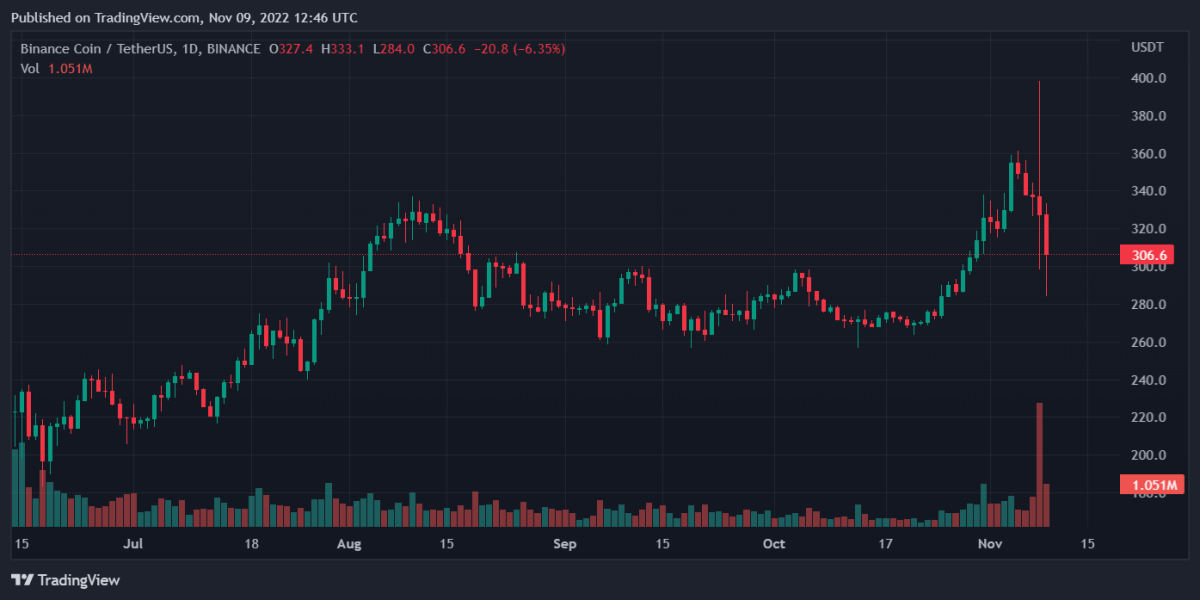Image resolution: width=1200 pixels, height=600 pixels.
Task: Click the 280.0 price axis label
Action: click(x=1147, y=305)
